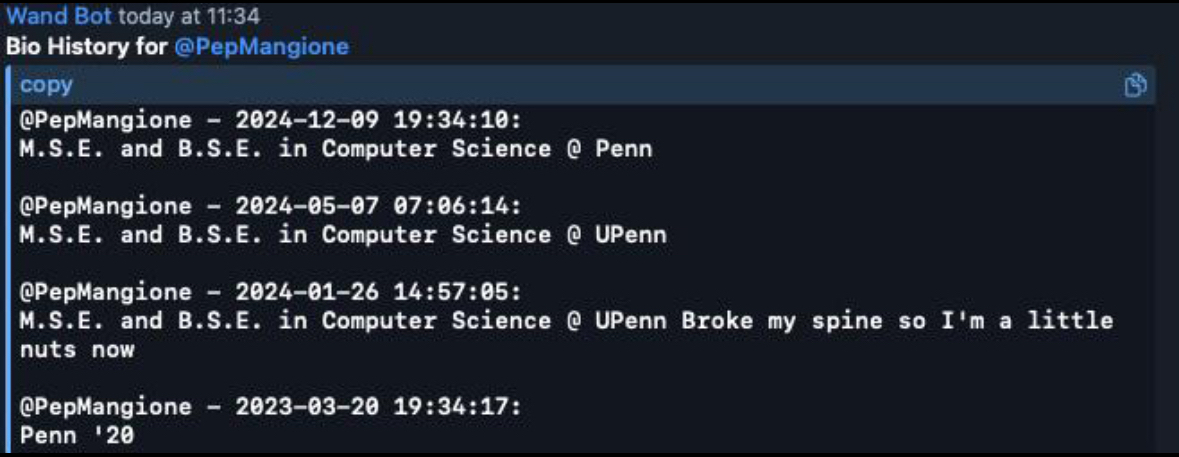Open the @PepMangione mention in Bio History title
This screenshot has width=1179, height=457.
[x=262, y=47]
